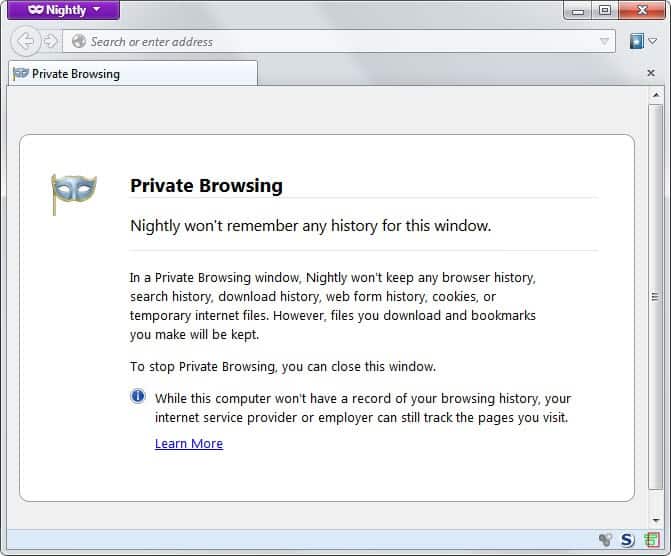Click the scrollbar down arrow
Screen dimensions: 671x556
pyautogui.click(x=656, y=520)
